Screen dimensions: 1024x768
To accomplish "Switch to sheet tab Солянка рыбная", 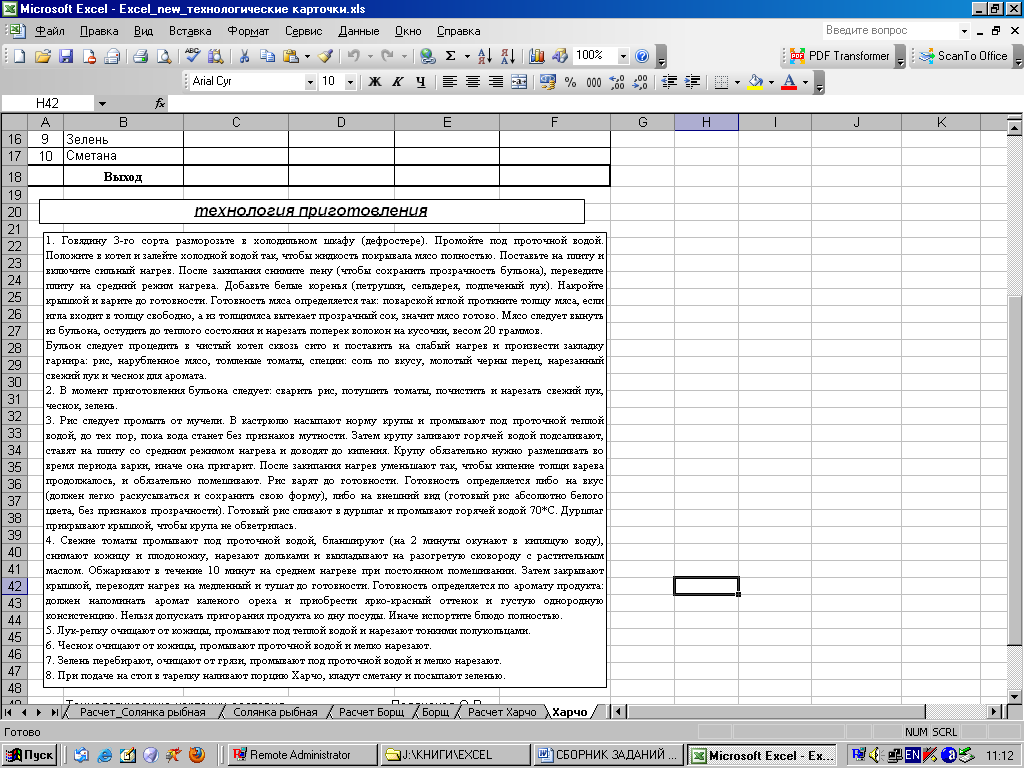I will click(x=275, y=712).
